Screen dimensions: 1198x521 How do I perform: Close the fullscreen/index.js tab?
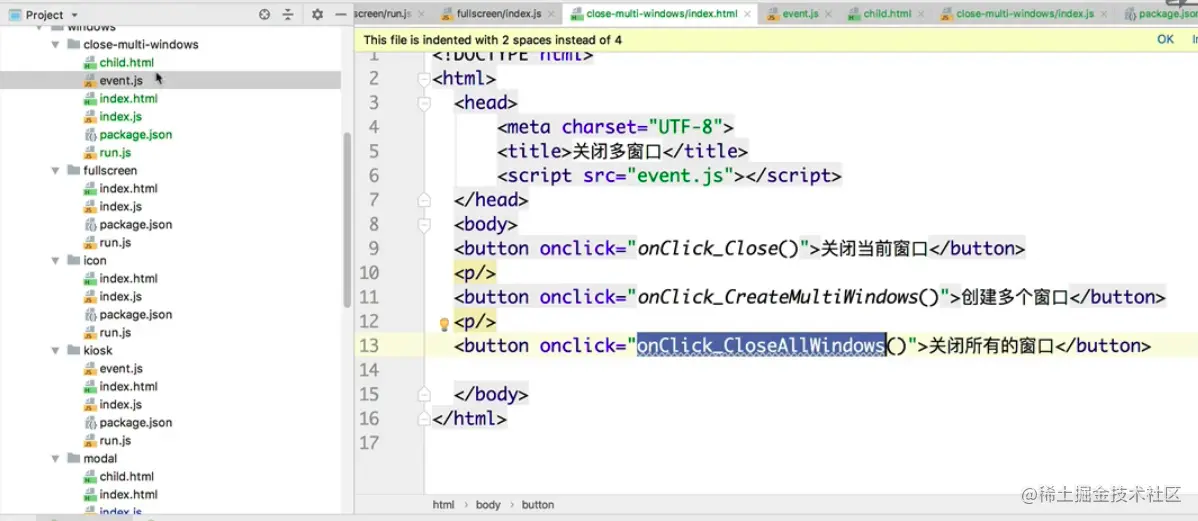552,14
